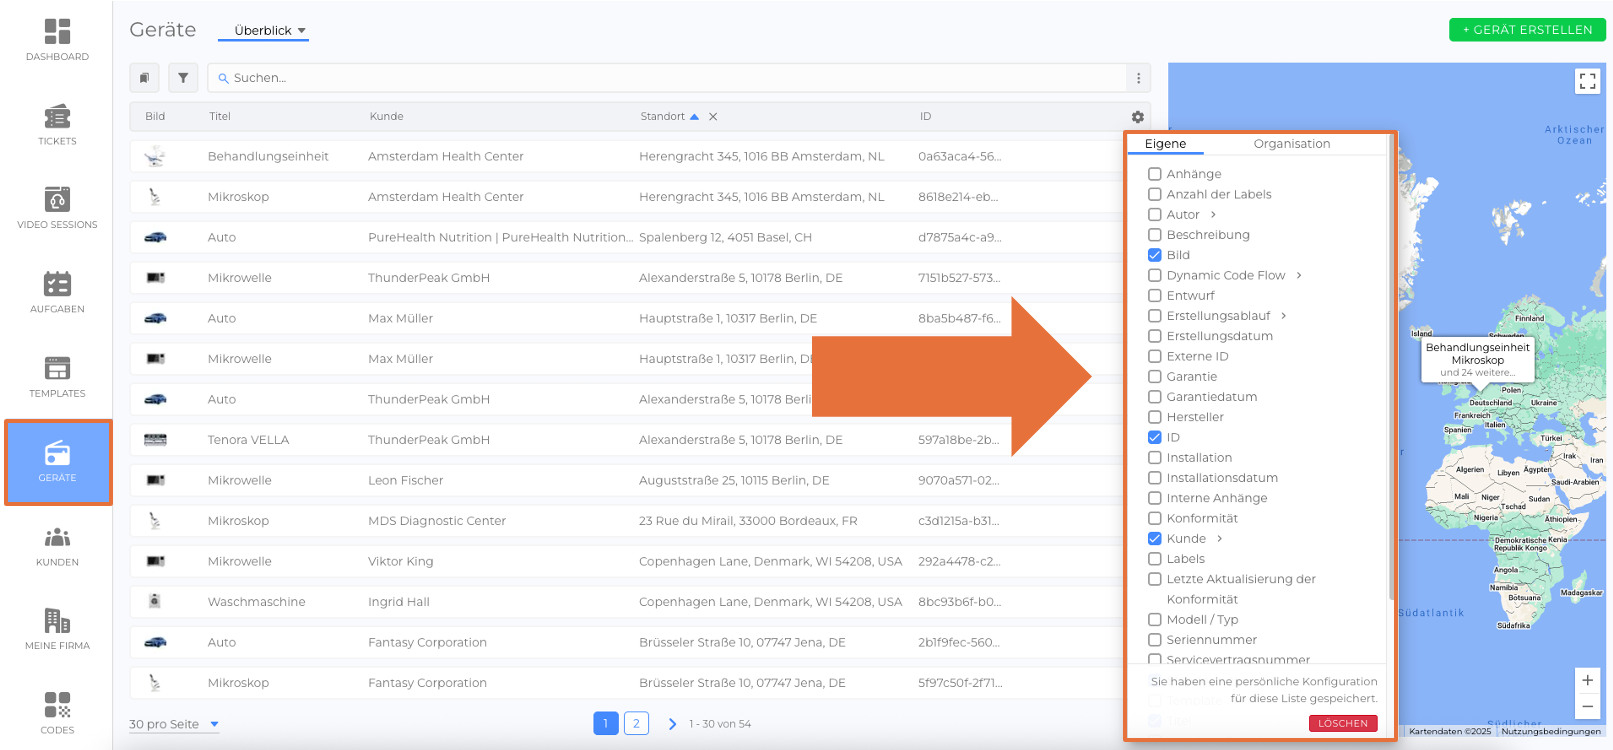
Task: Open the Dashboard from the sidebar
Action: (57, 40)
